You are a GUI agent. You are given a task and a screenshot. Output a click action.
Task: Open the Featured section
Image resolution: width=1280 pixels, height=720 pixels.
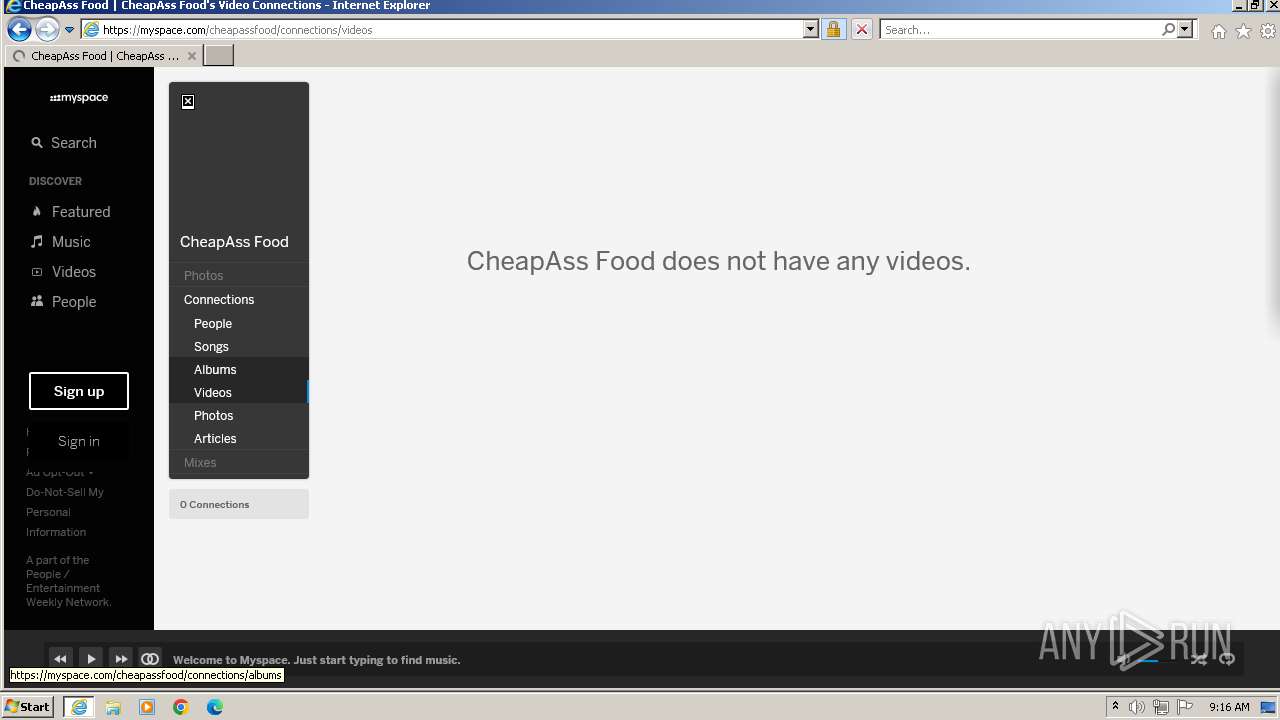[81, 212]
